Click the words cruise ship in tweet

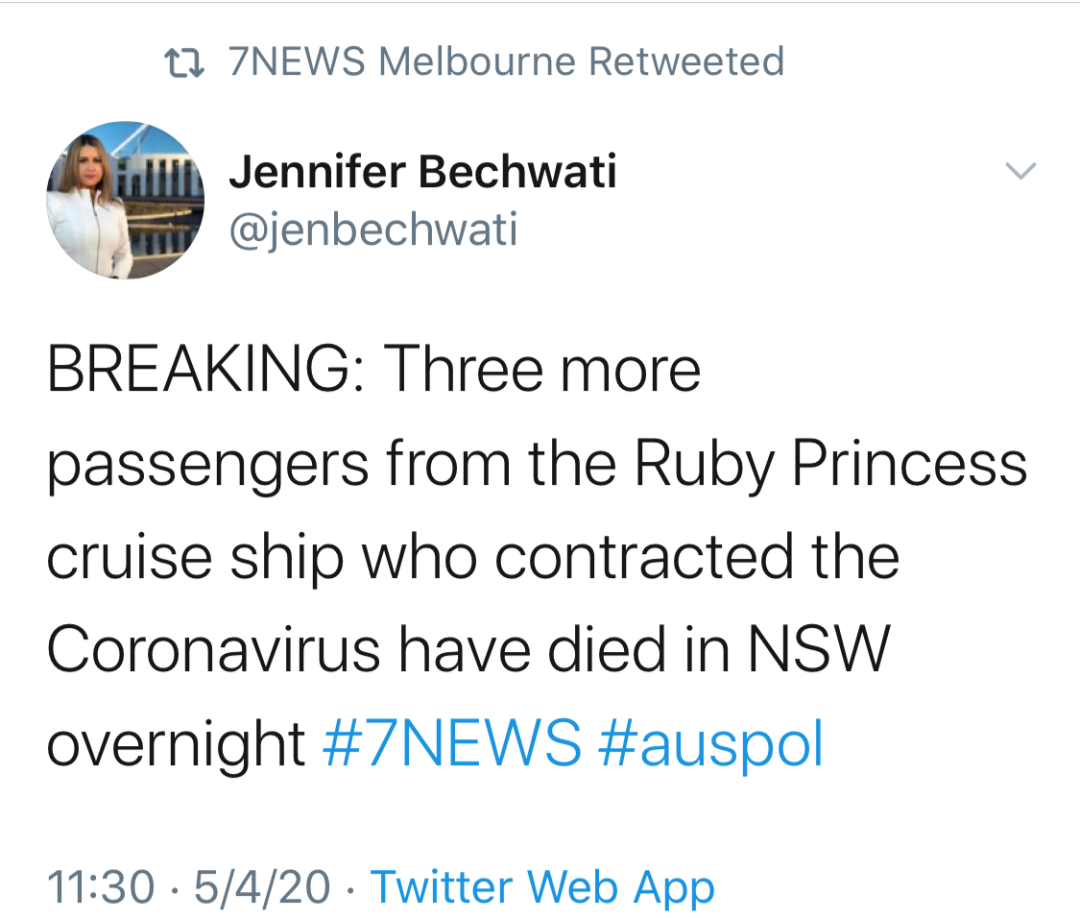coord(195,560)
